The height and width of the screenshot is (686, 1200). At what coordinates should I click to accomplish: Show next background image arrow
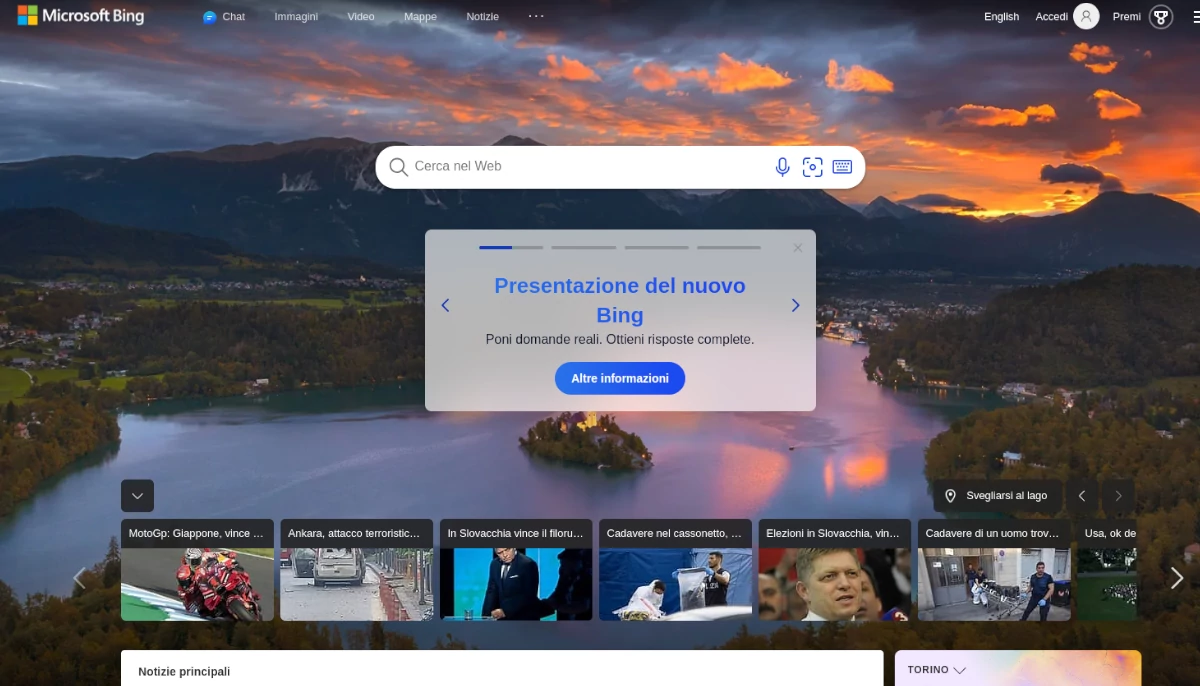click(x=1118, y=496)
